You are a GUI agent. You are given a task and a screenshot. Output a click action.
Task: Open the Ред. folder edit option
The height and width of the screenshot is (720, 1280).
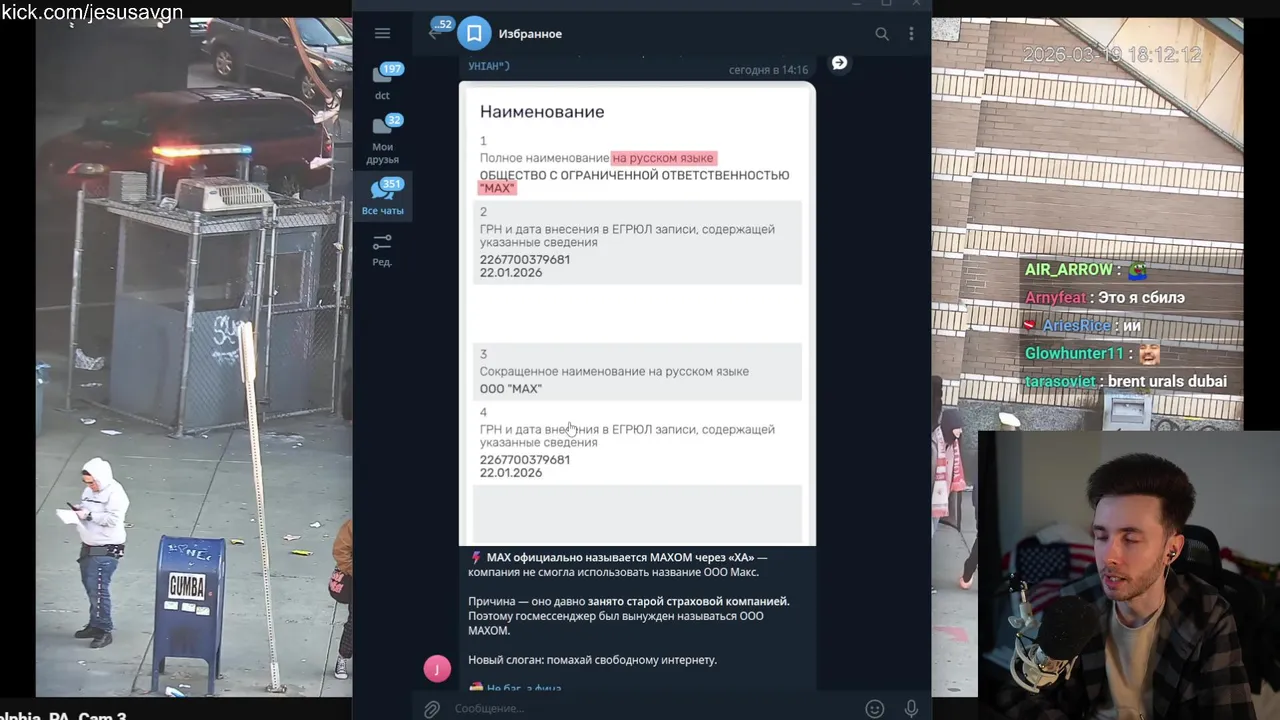(x=382, y=250)
